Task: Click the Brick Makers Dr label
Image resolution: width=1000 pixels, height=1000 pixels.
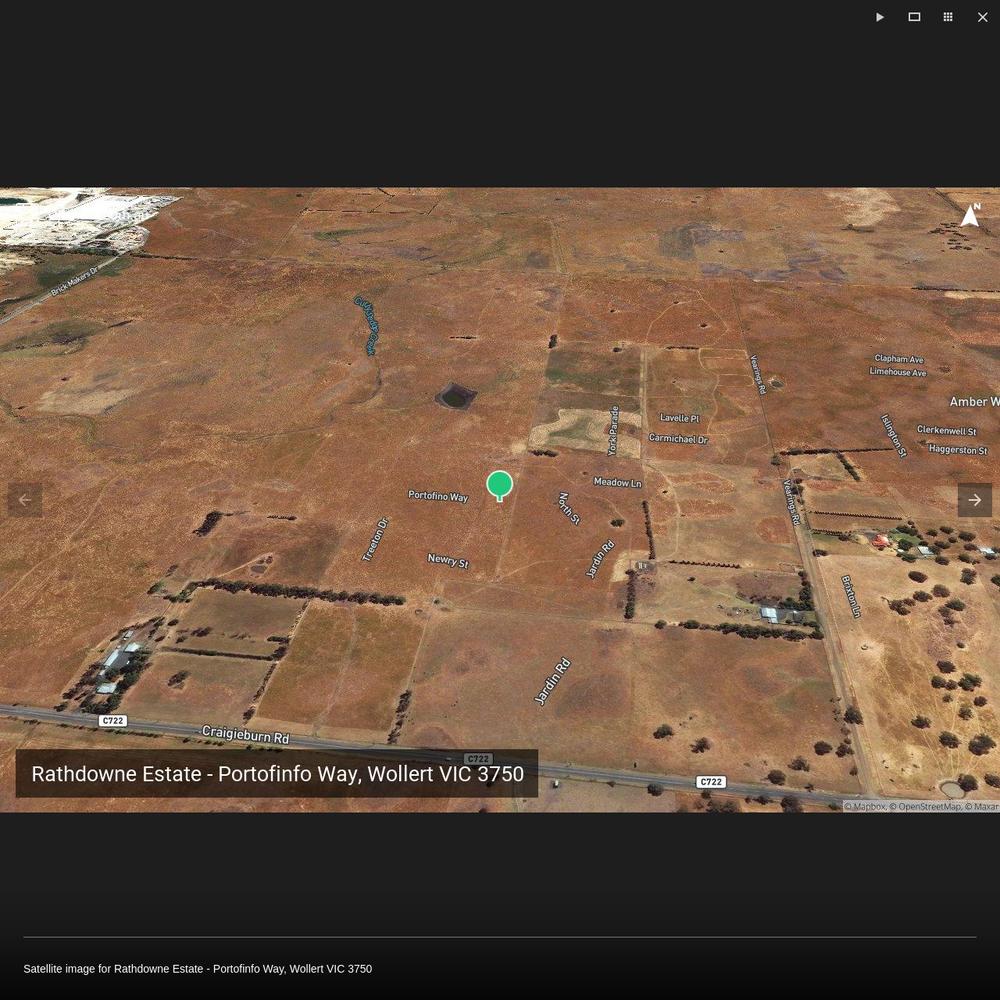Action: (75, 281)
